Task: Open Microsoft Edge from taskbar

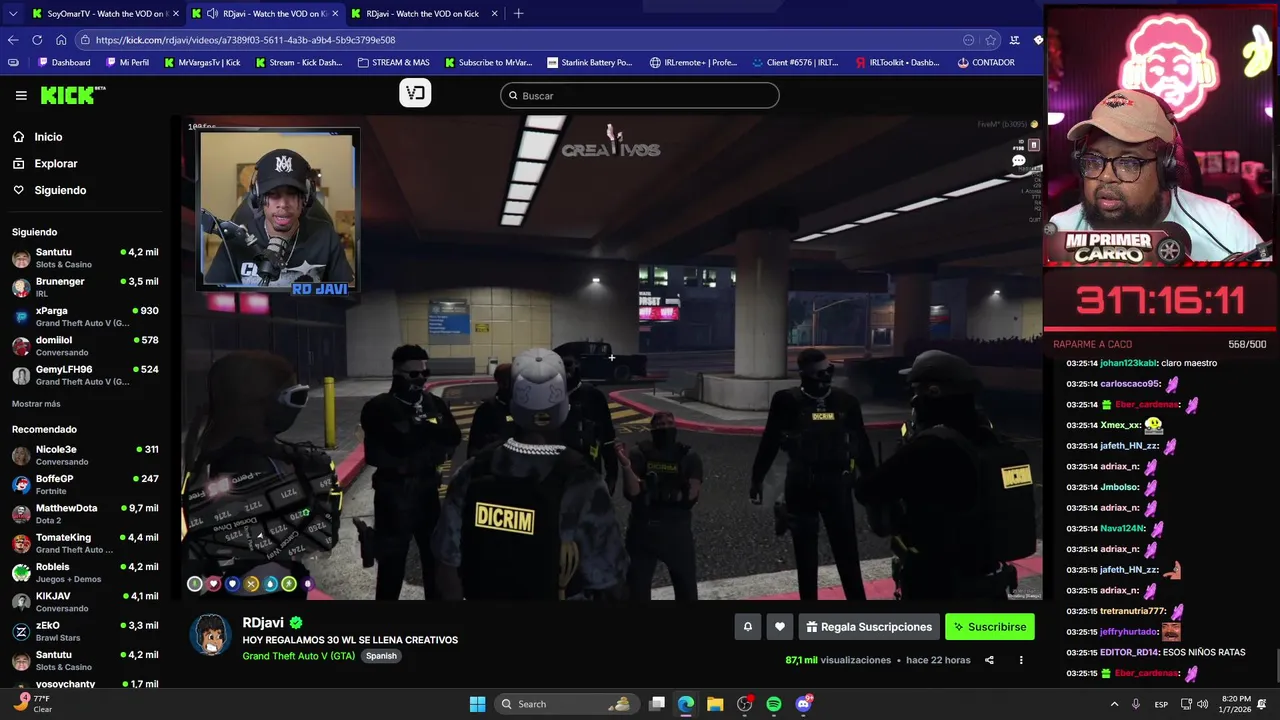Action: pos(686,704)
